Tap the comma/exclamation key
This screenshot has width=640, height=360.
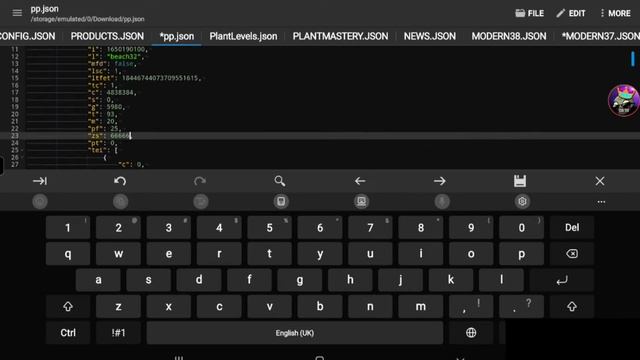tap(471, 307)
